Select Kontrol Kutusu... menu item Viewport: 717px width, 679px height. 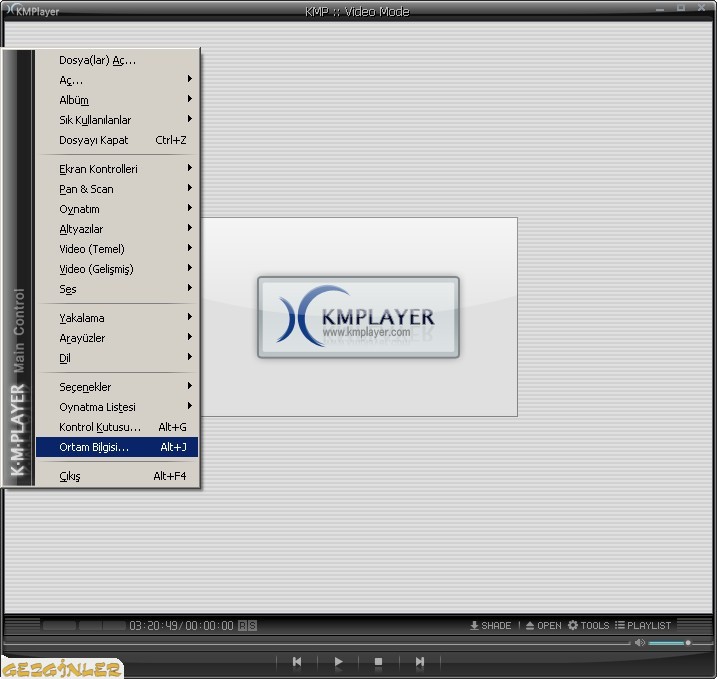point(117,428)
